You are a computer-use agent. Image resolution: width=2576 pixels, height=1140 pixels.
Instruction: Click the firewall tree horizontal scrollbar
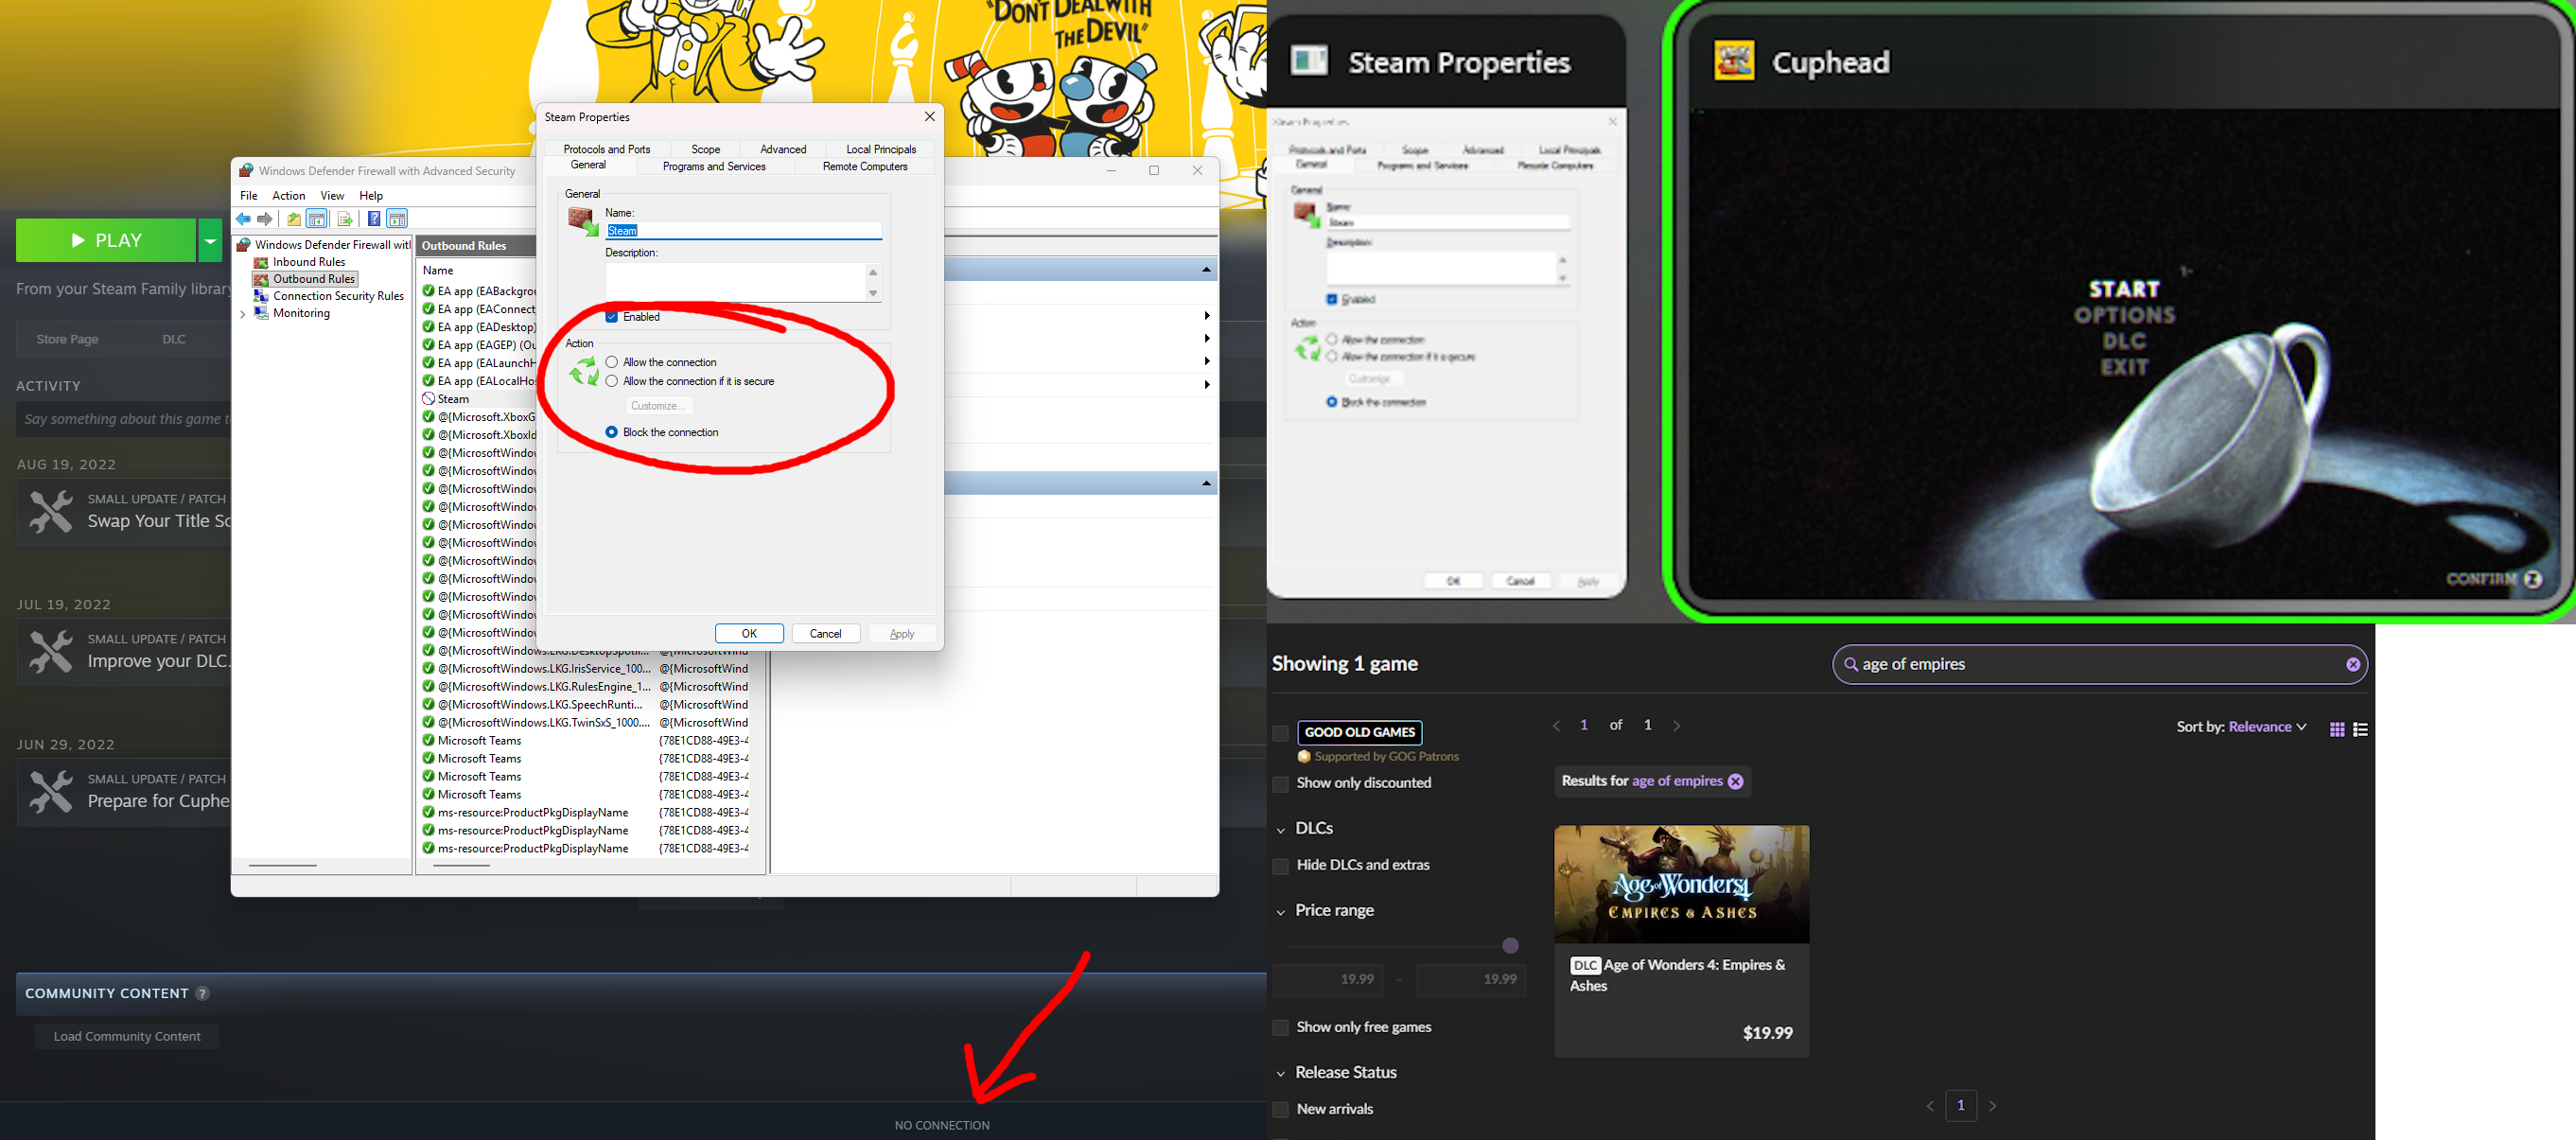click(x=283, y=866)
